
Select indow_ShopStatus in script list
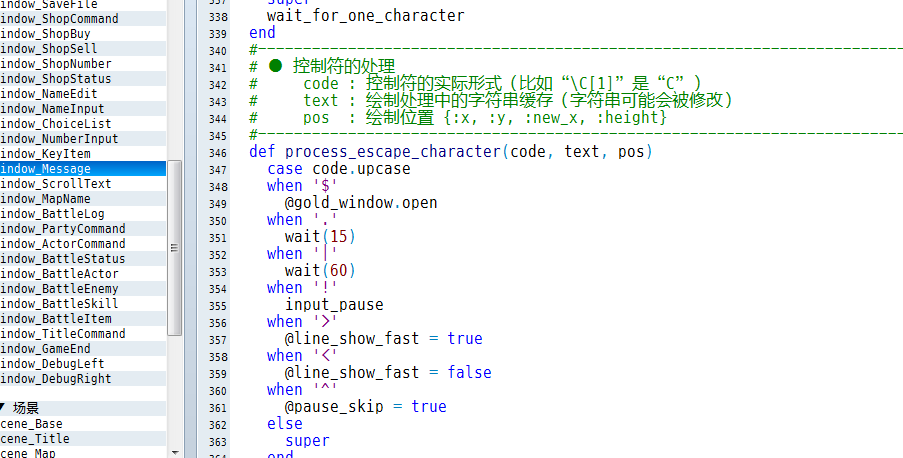pos(83,79)
